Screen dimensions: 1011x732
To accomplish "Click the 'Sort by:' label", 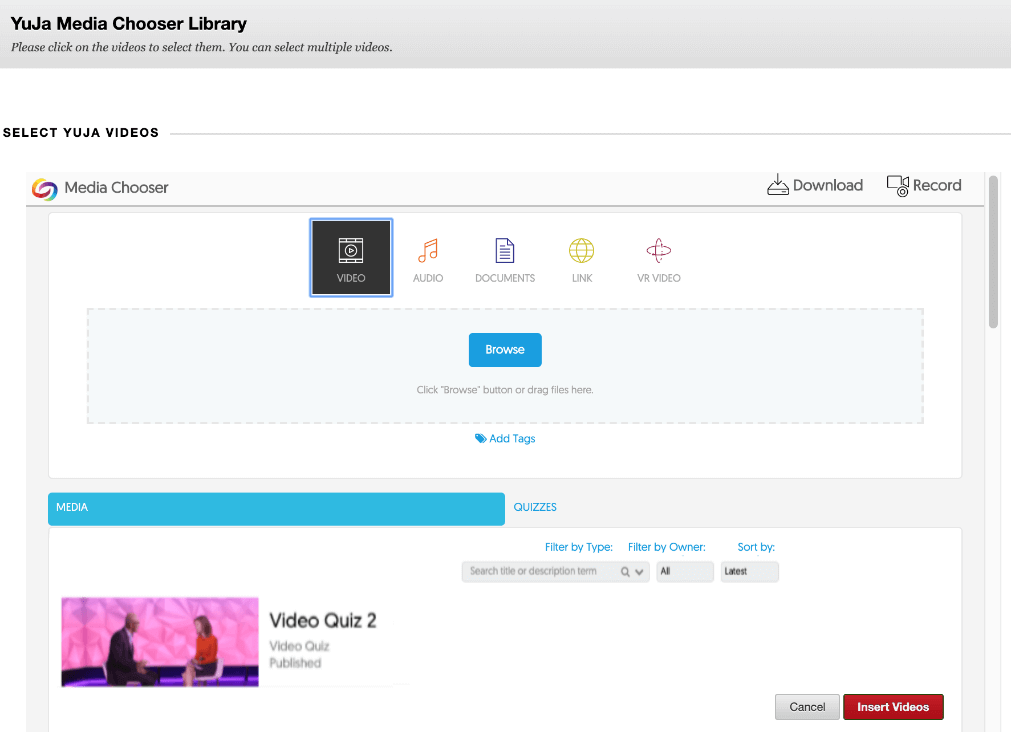I will (x=756, y=547).
